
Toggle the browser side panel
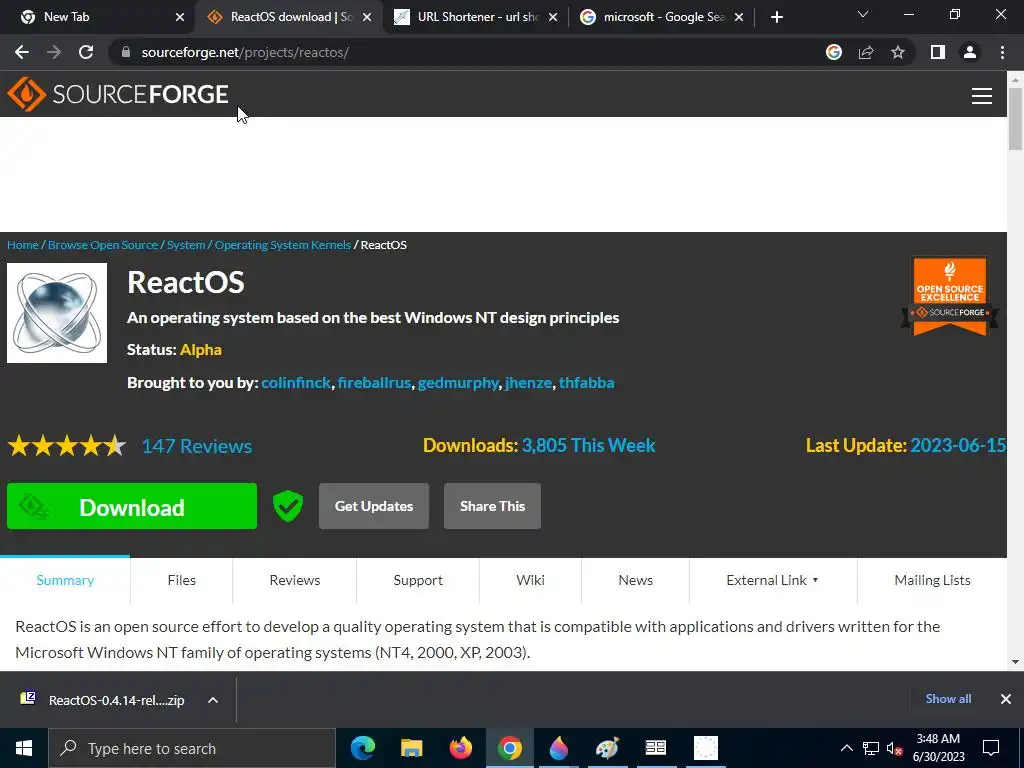[938, 52]
